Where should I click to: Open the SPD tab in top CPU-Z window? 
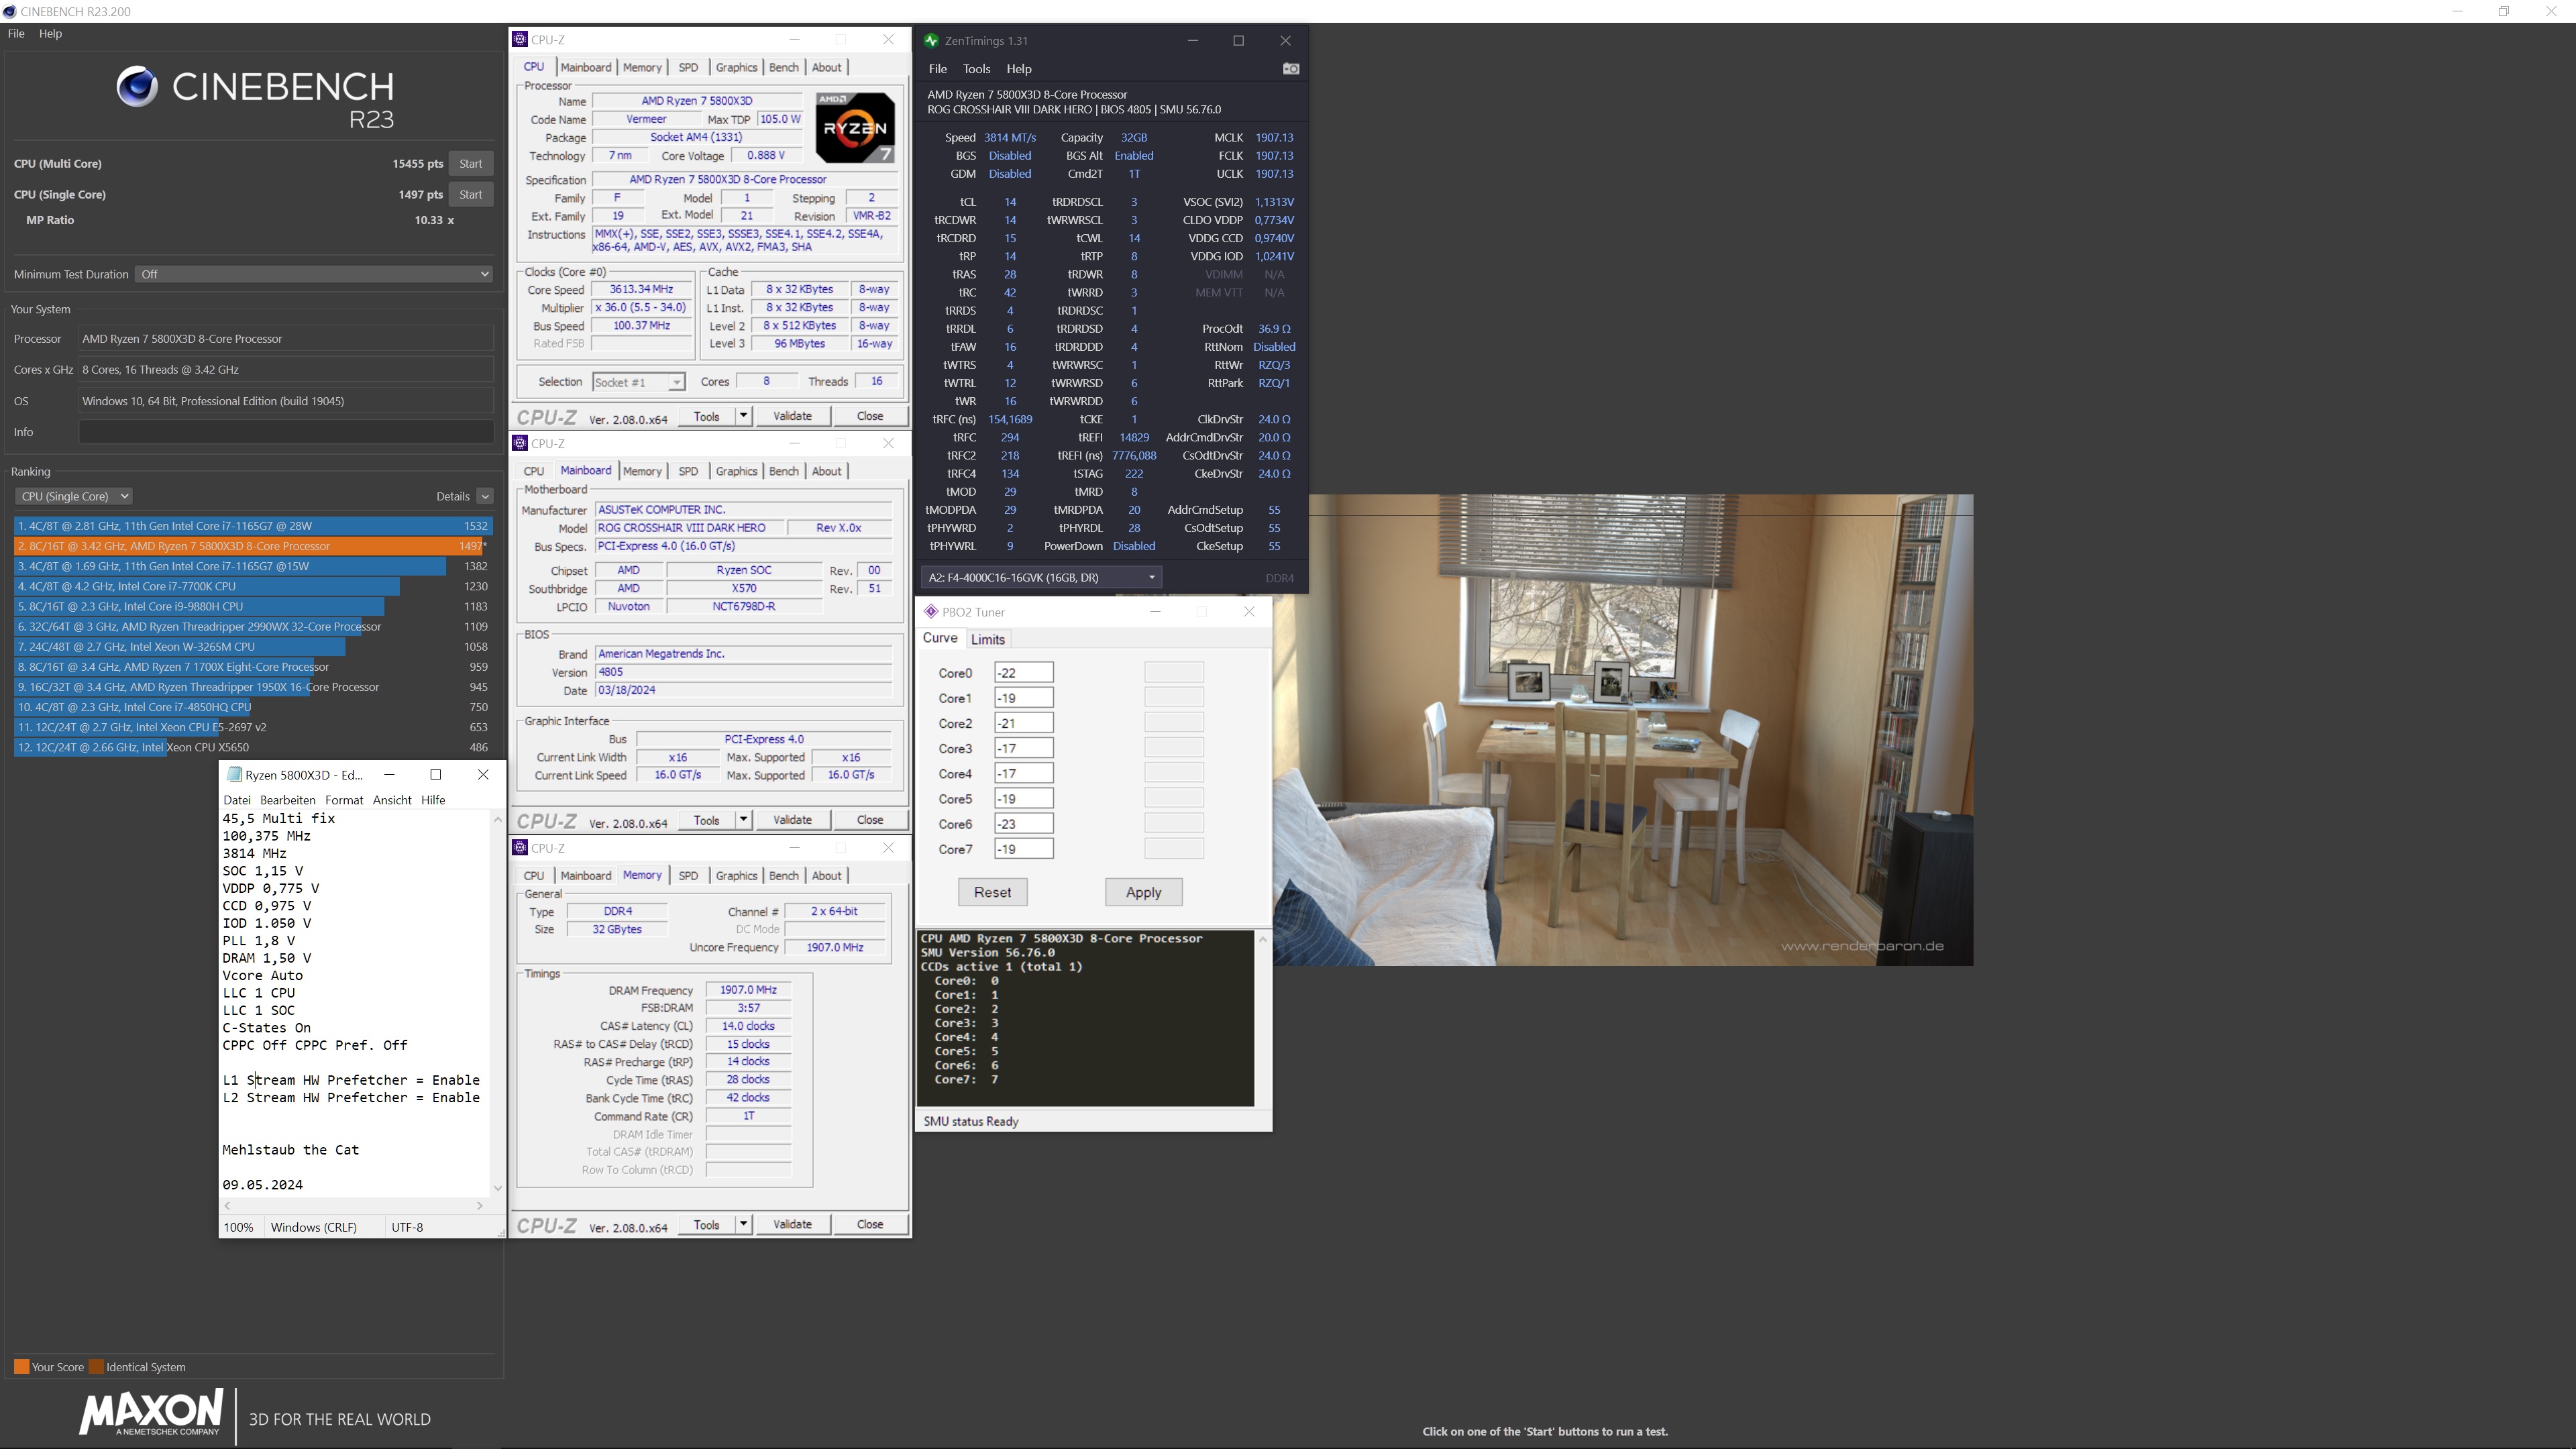[x=688, y=67]
